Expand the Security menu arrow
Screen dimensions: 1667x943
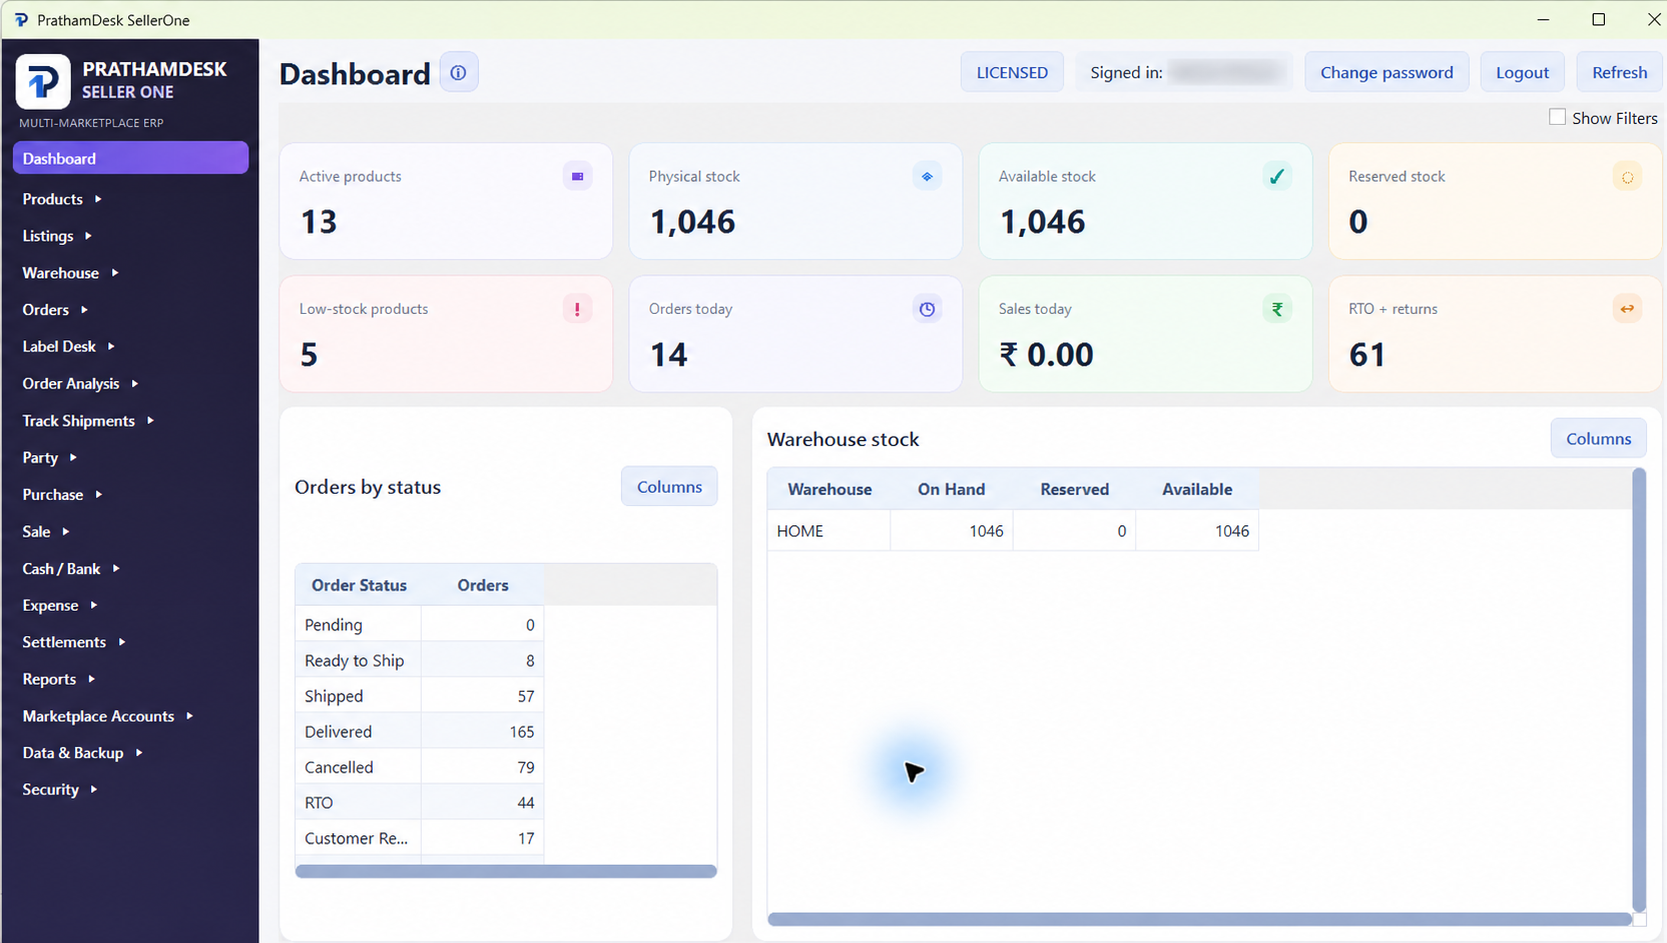pyautogui.click(x=93, y=789)
